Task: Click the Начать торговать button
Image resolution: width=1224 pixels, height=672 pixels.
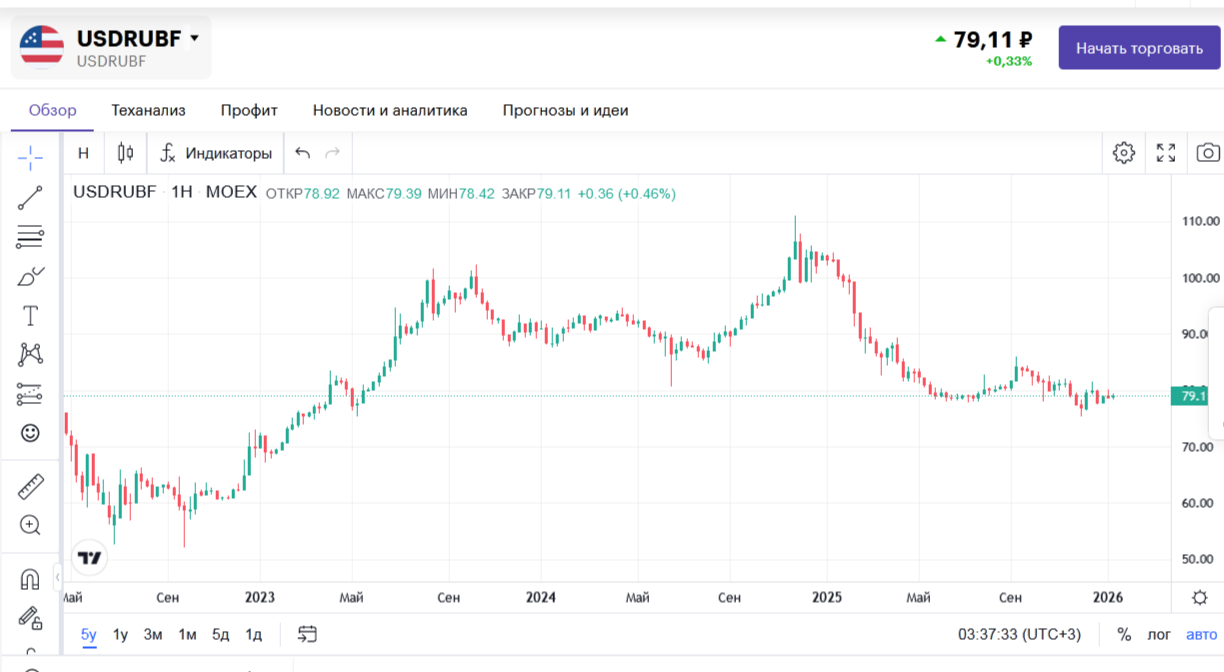Action: click(1139, 48)
